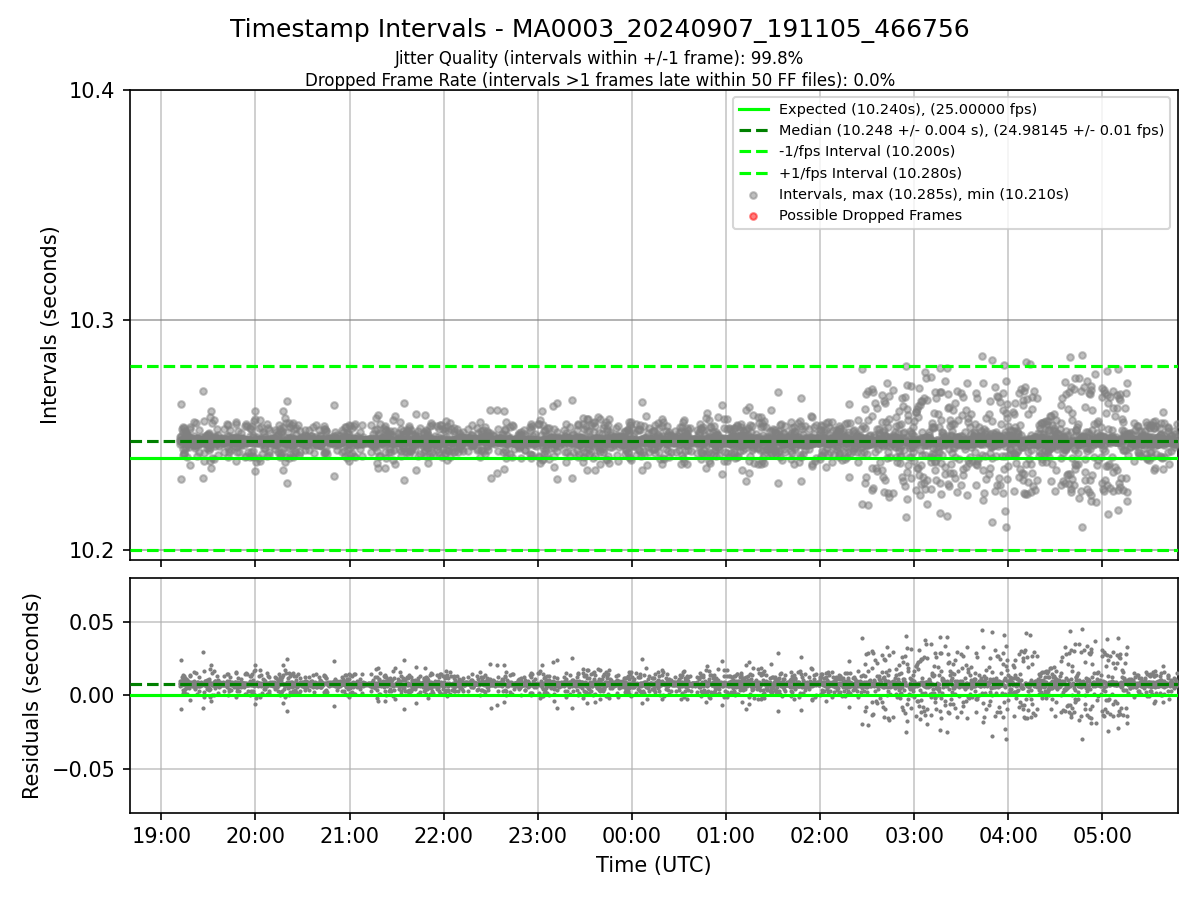This screenshot has height=900, width=1200.
Task: Click the 19:00 time tick label
Action: click(161, 835)
